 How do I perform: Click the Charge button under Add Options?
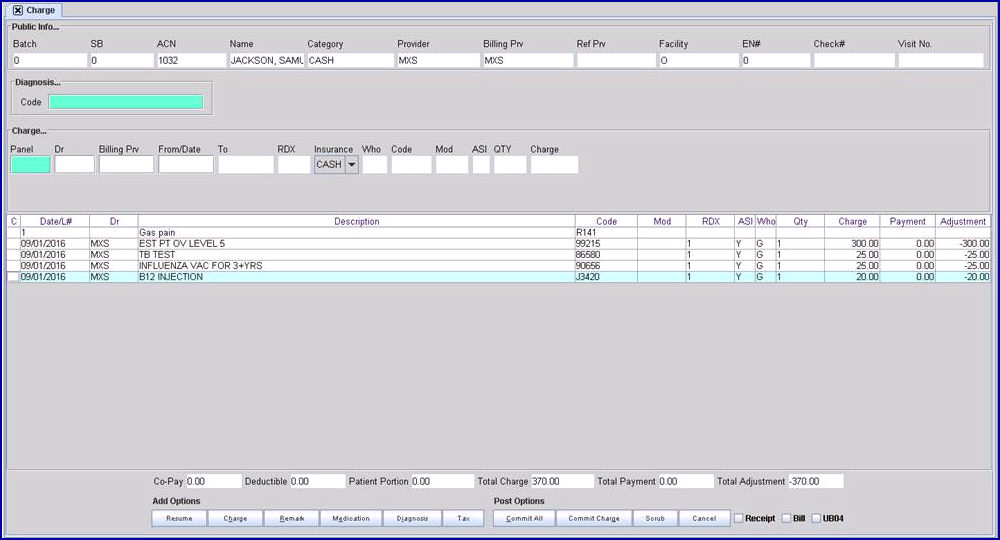click(x=235, y=518)
